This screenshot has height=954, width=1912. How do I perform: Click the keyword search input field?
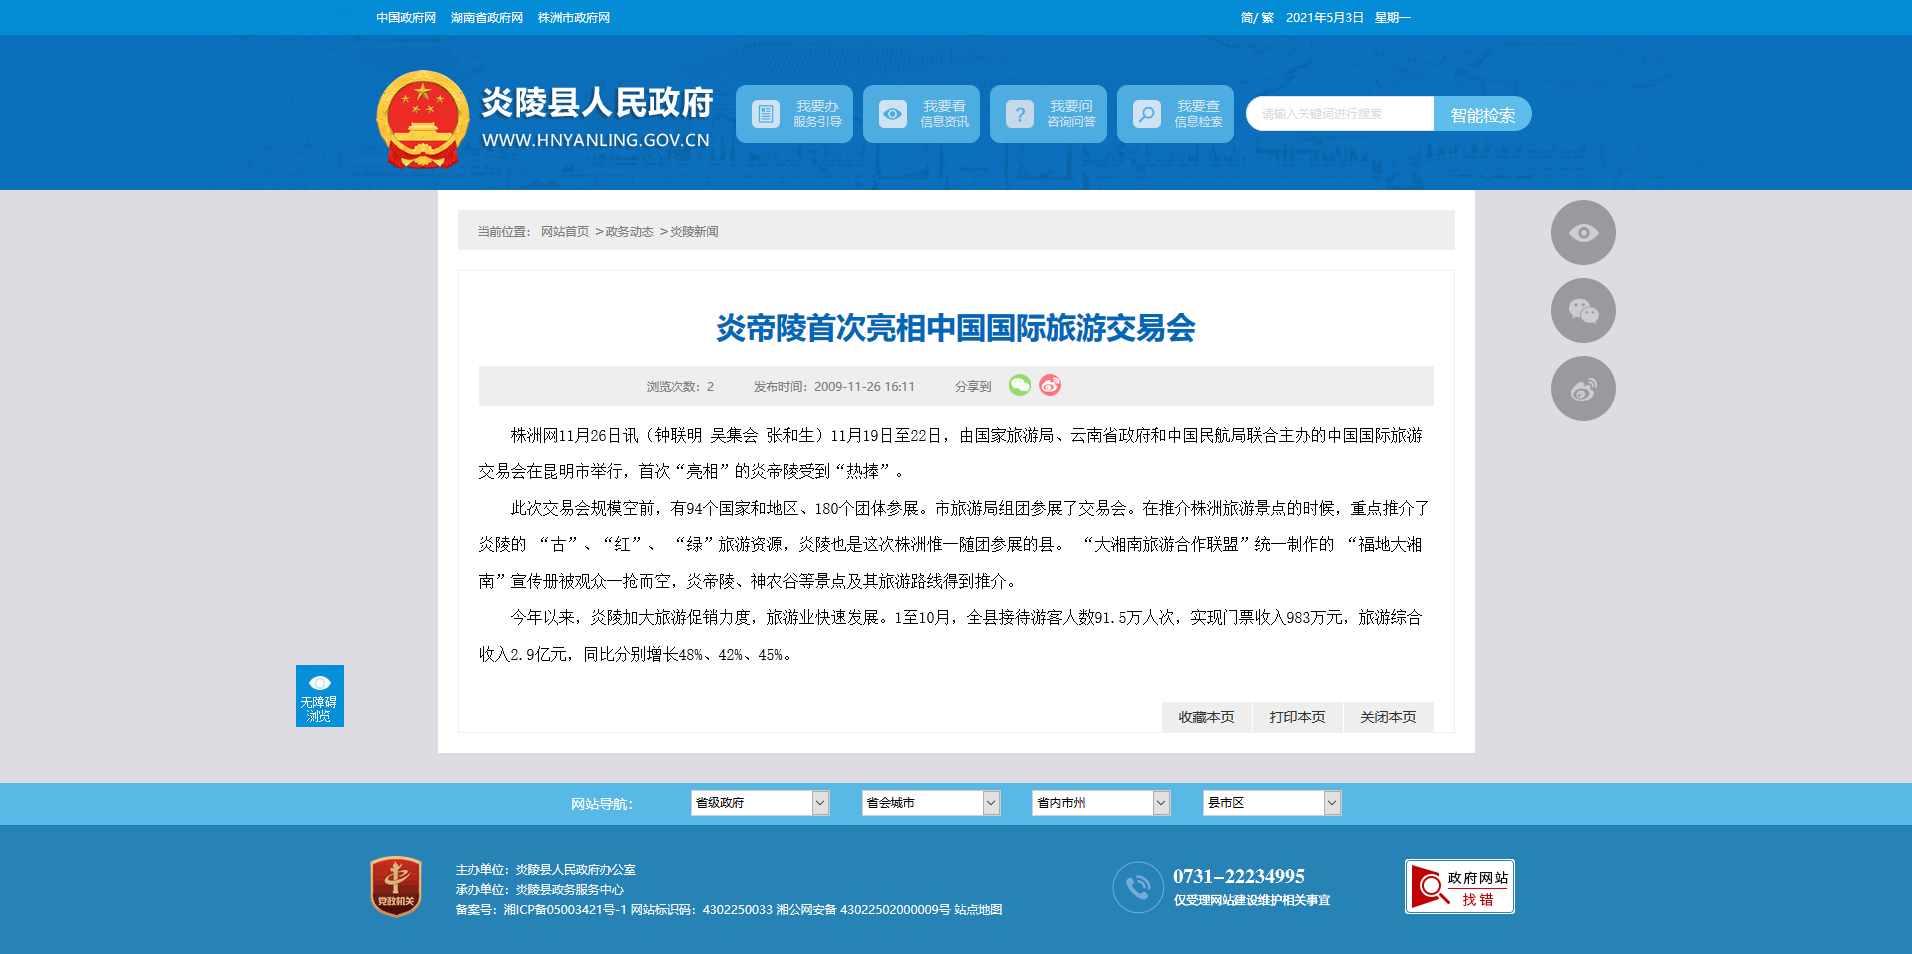click(x=1340, y=114)
